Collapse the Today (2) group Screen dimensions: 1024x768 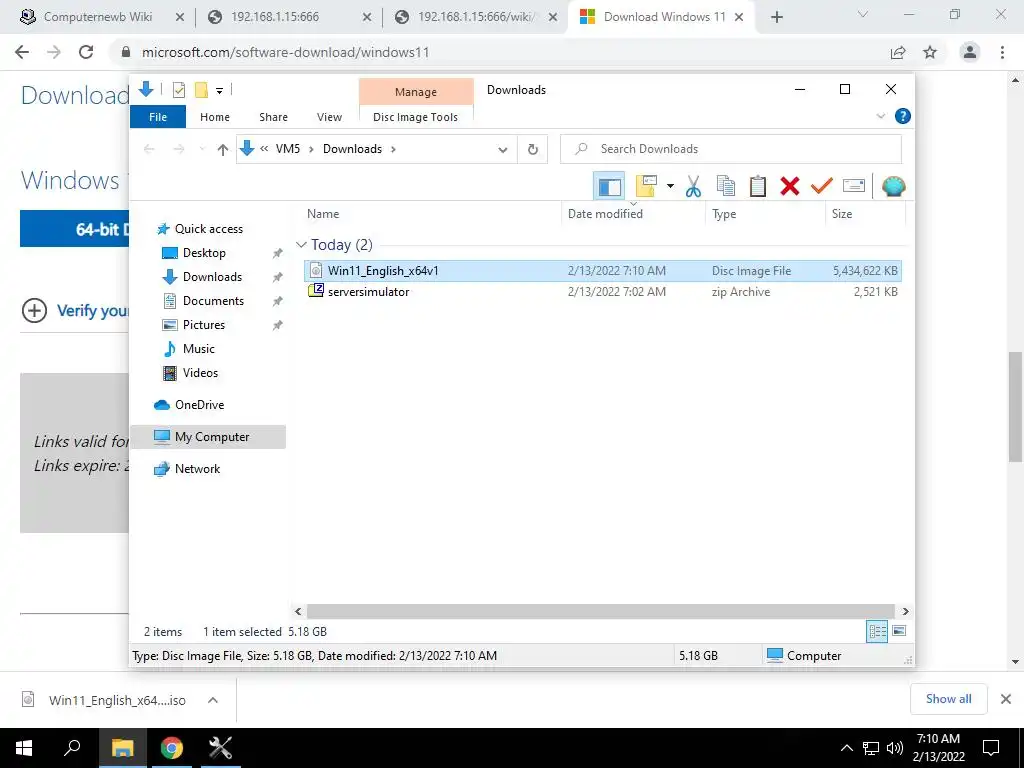[x=301, y=245]
